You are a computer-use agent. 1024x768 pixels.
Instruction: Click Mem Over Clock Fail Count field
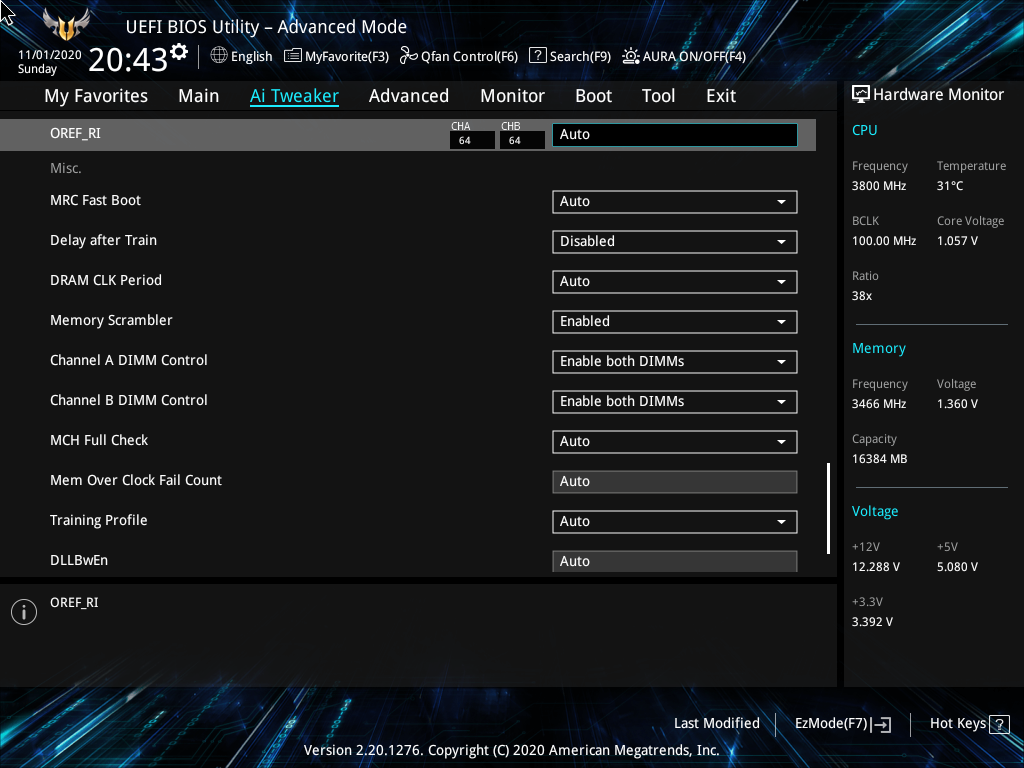675,482
